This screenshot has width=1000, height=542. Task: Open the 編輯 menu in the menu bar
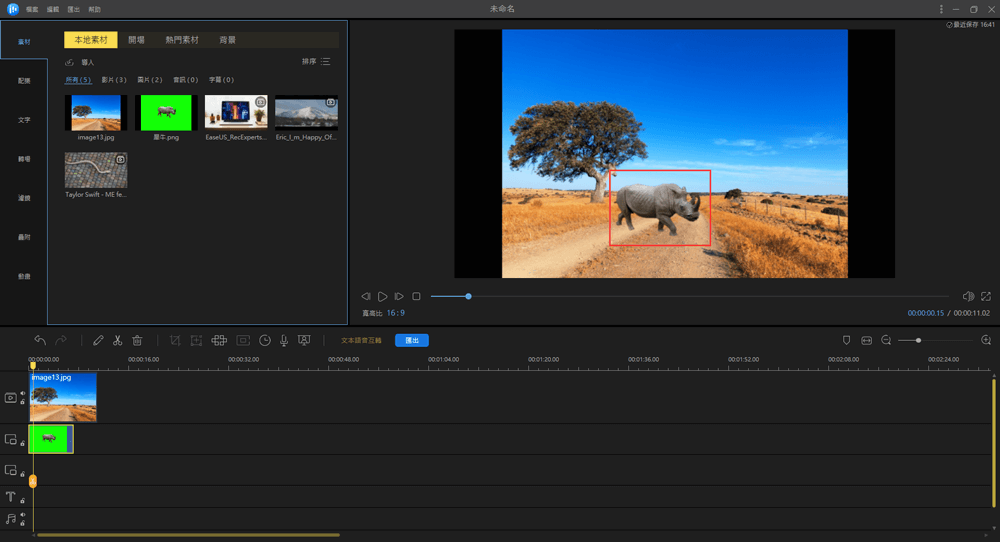(x=53, y=9)
